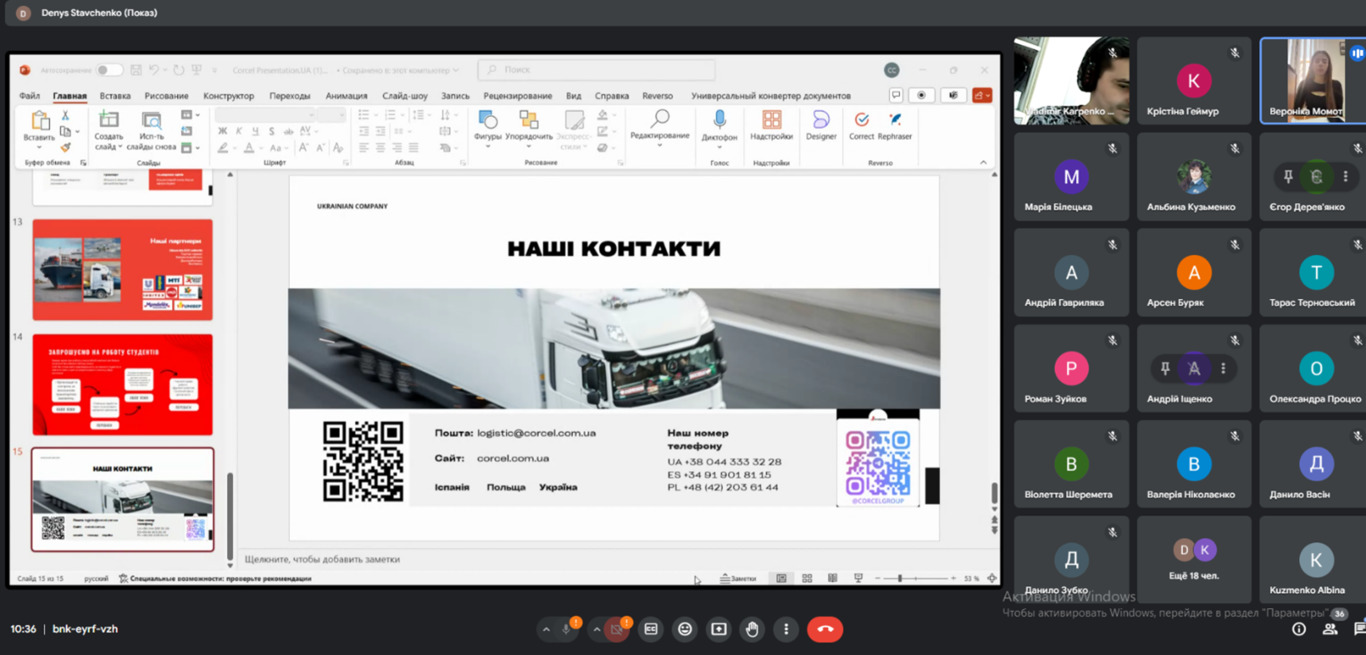Open more options on Андрій Іщенко tile
1366x655 pixels.
tap(1223, 368)
